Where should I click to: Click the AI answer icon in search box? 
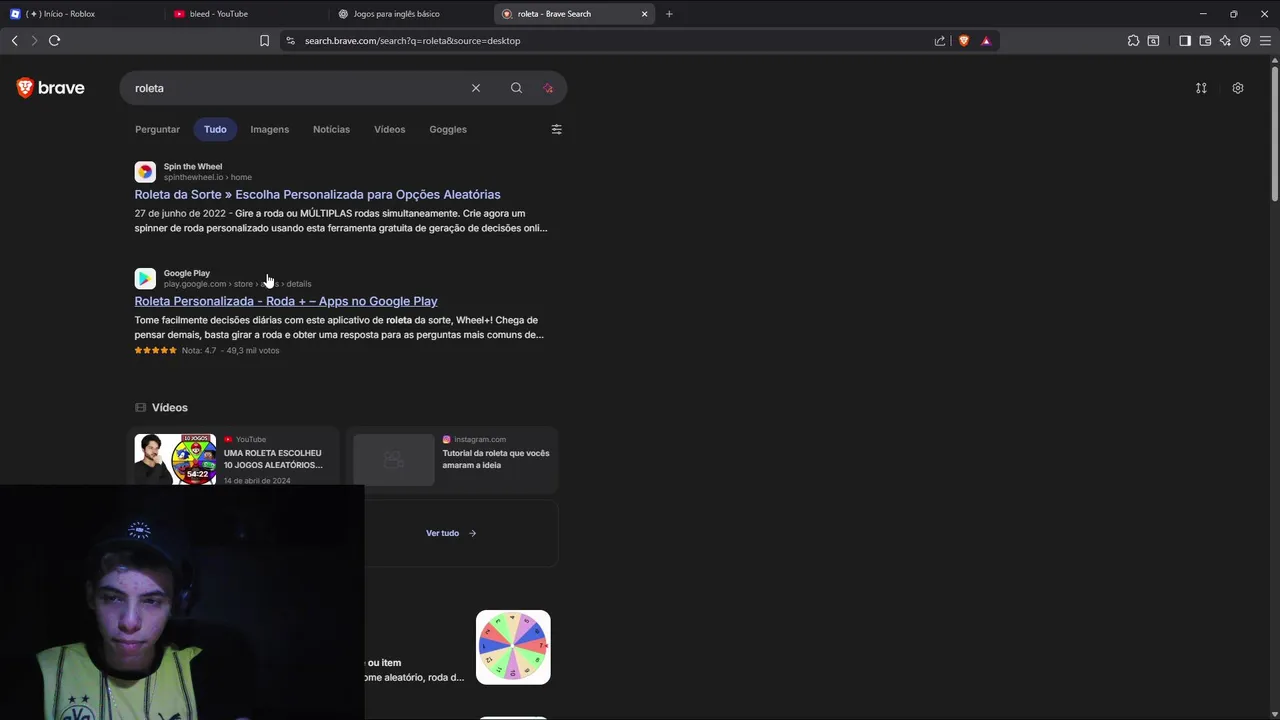pos(548,88)
